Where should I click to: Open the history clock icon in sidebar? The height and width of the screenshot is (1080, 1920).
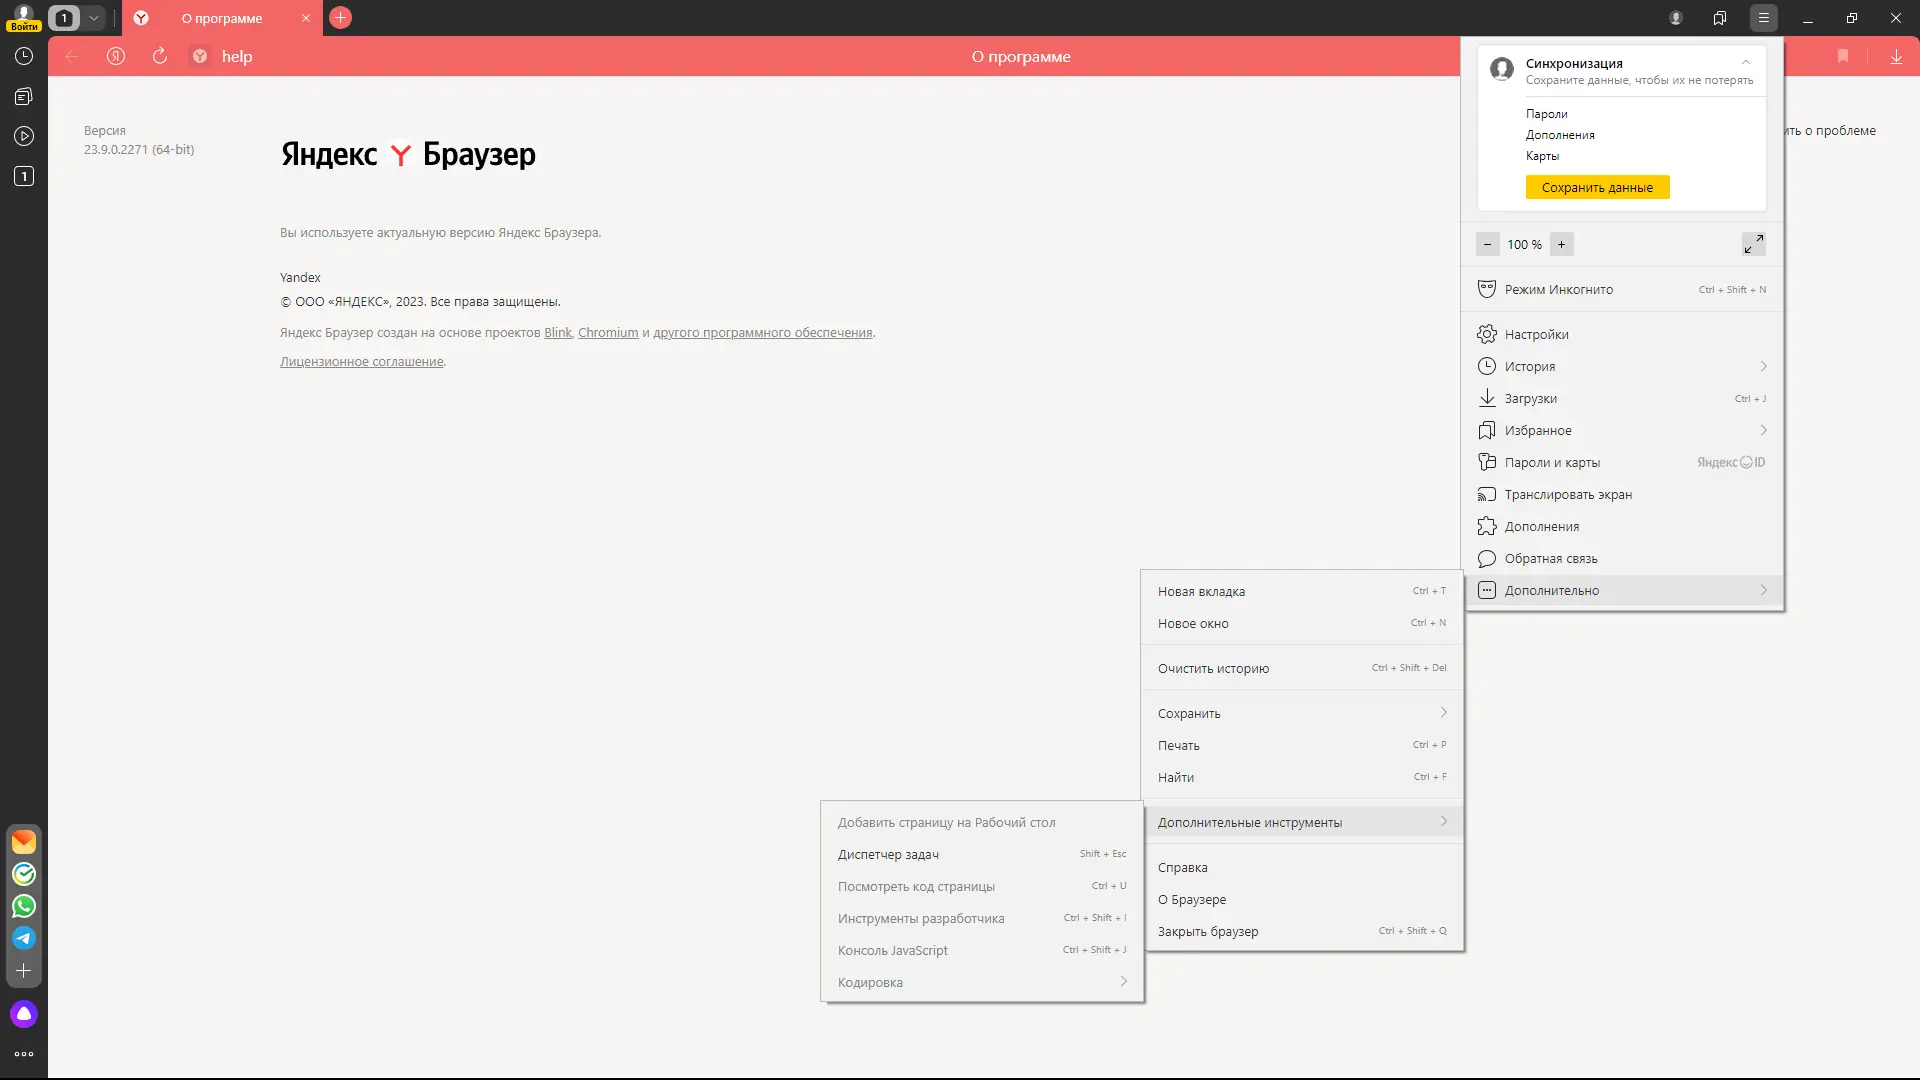tap(24, 56)
